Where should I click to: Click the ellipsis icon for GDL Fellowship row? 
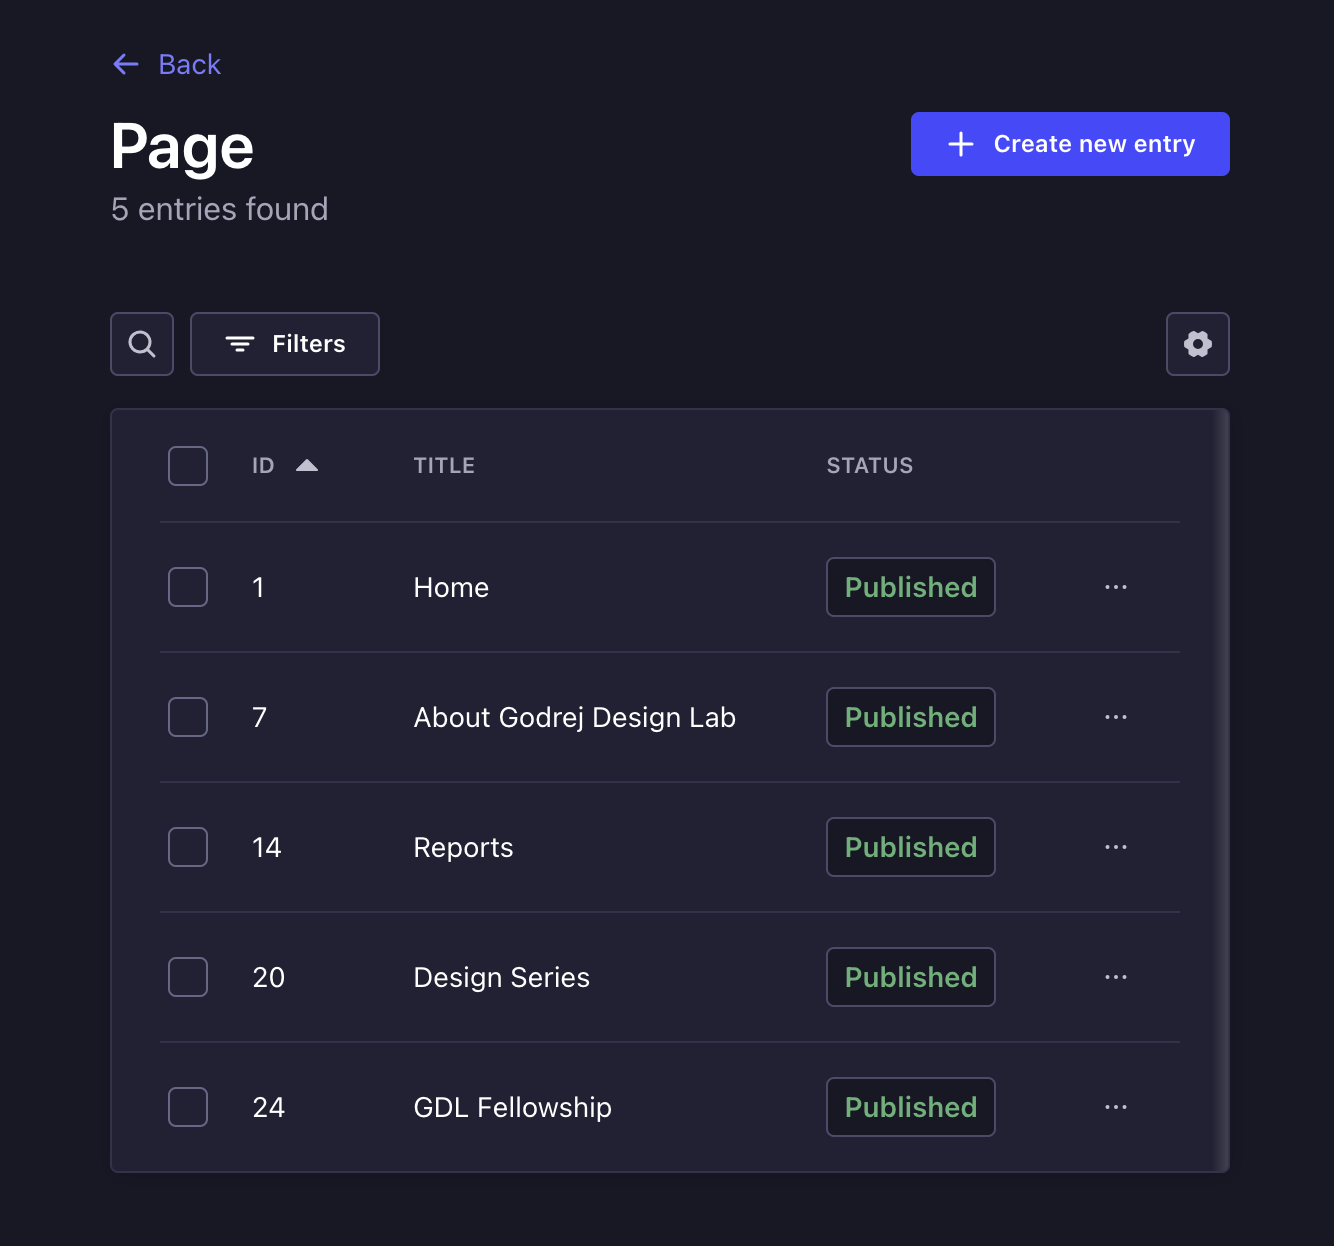point(1116,1107)
